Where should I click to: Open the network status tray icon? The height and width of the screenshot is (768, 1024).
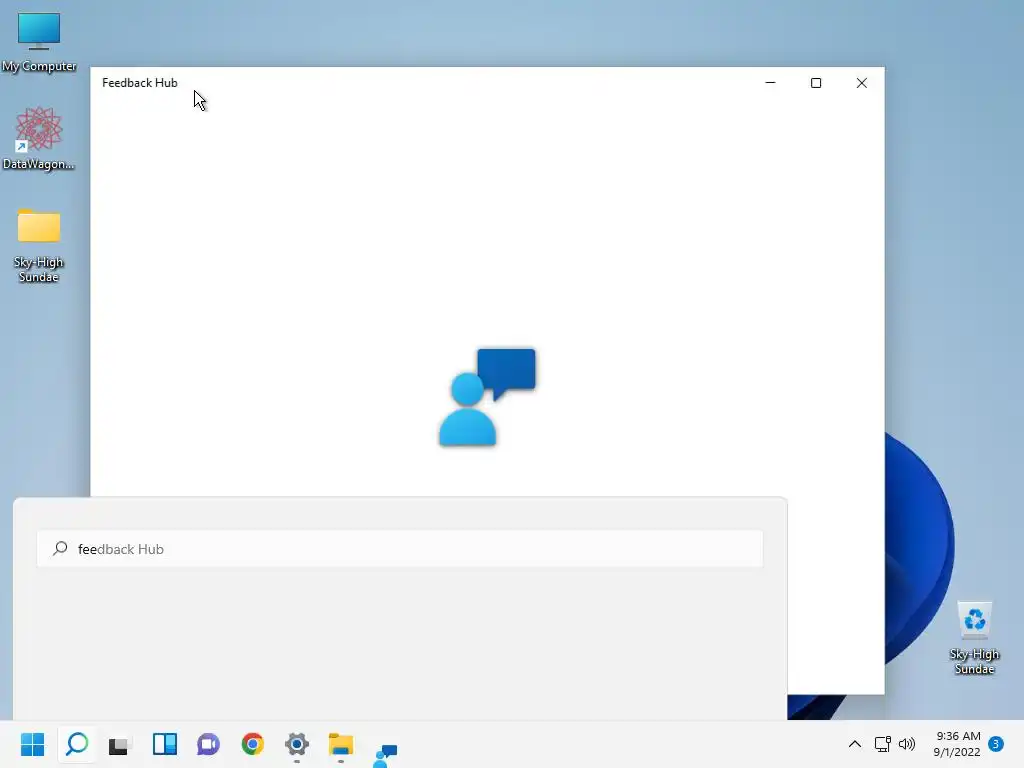coord(882,744)
